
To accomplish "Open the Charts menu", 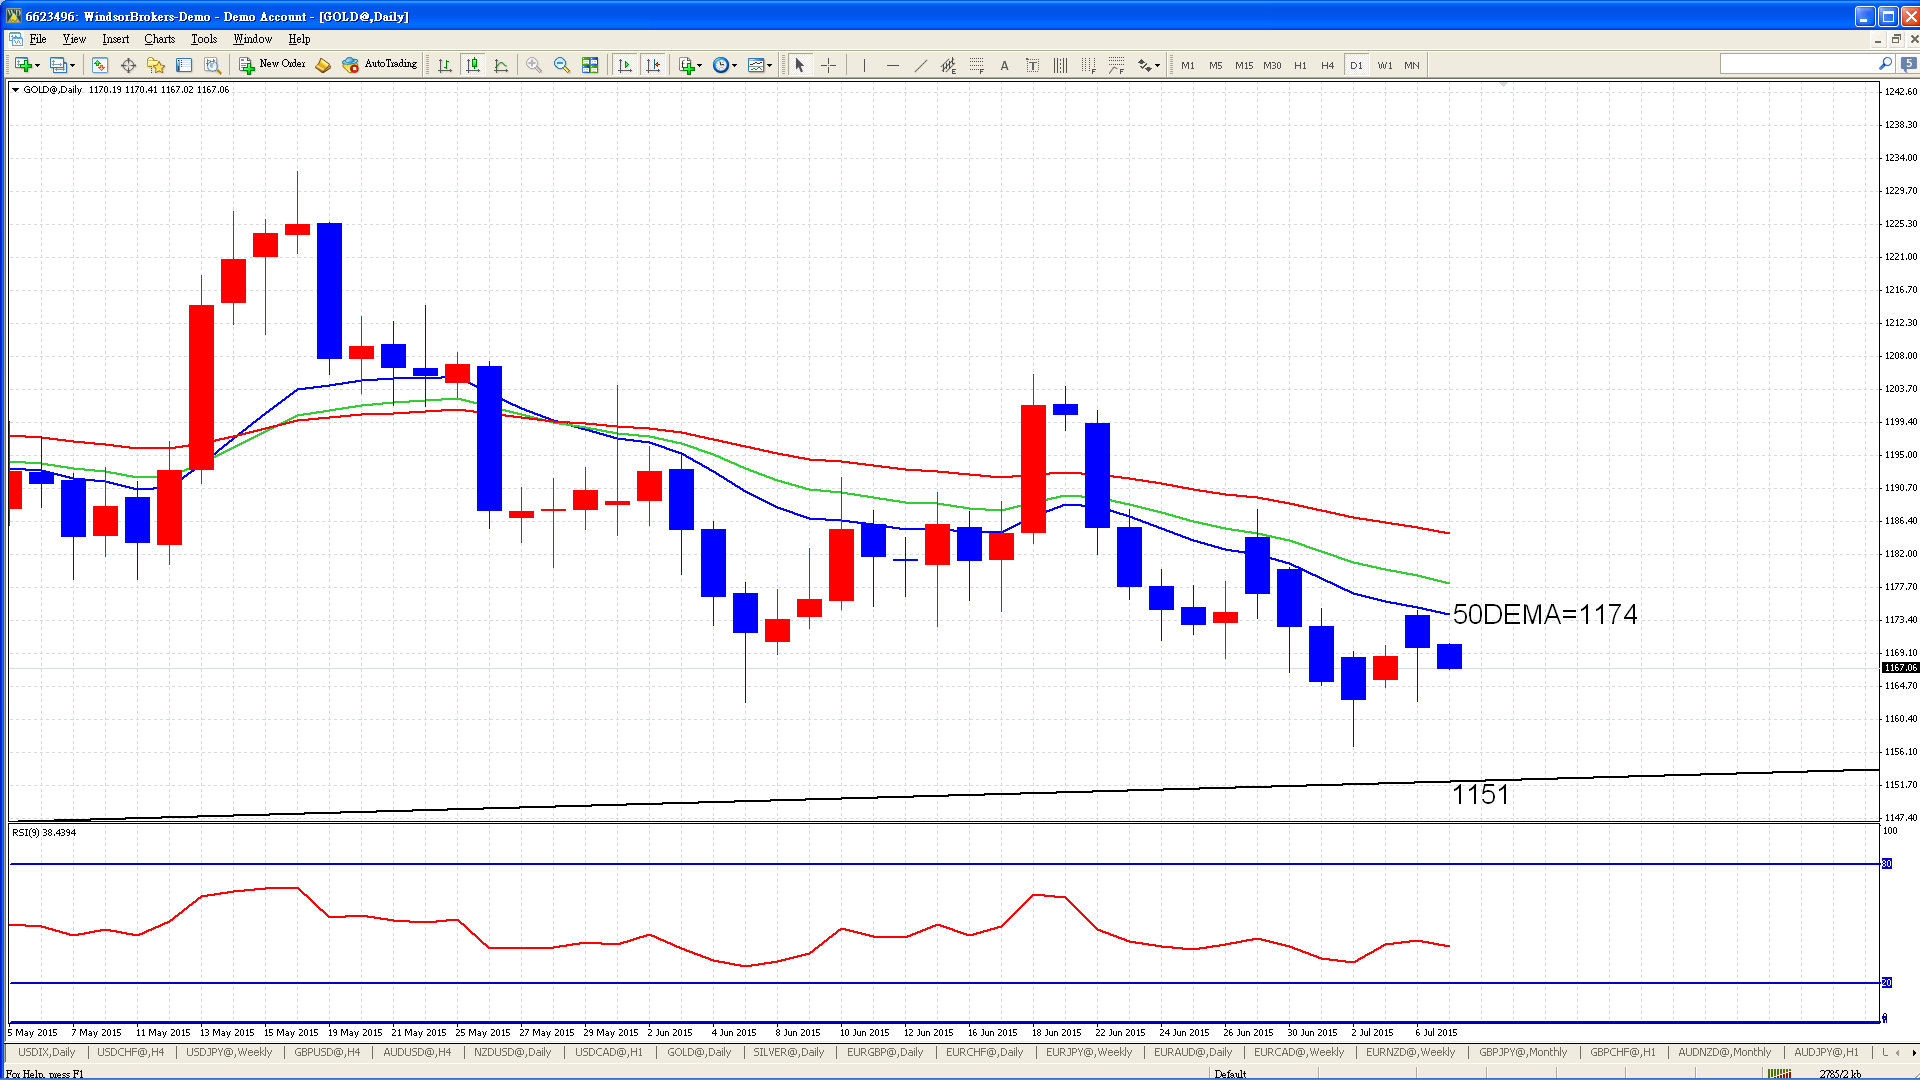I will (x=159, y=39).
